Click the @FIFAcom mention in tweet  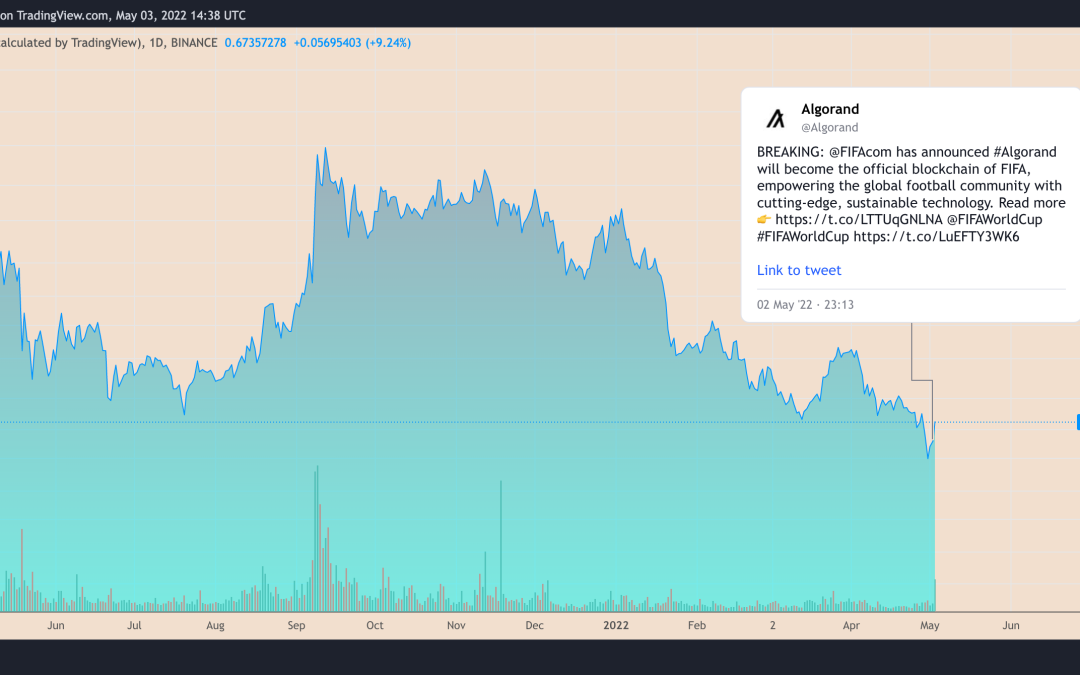[860, 152]
